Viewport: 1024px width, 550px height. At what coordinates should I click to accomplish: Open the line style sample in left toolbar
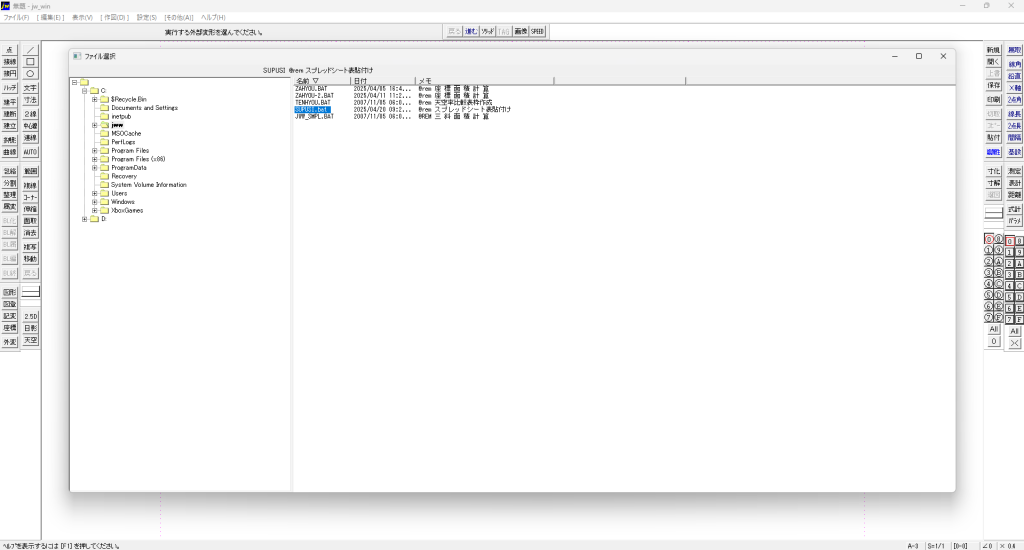[30, 293]
